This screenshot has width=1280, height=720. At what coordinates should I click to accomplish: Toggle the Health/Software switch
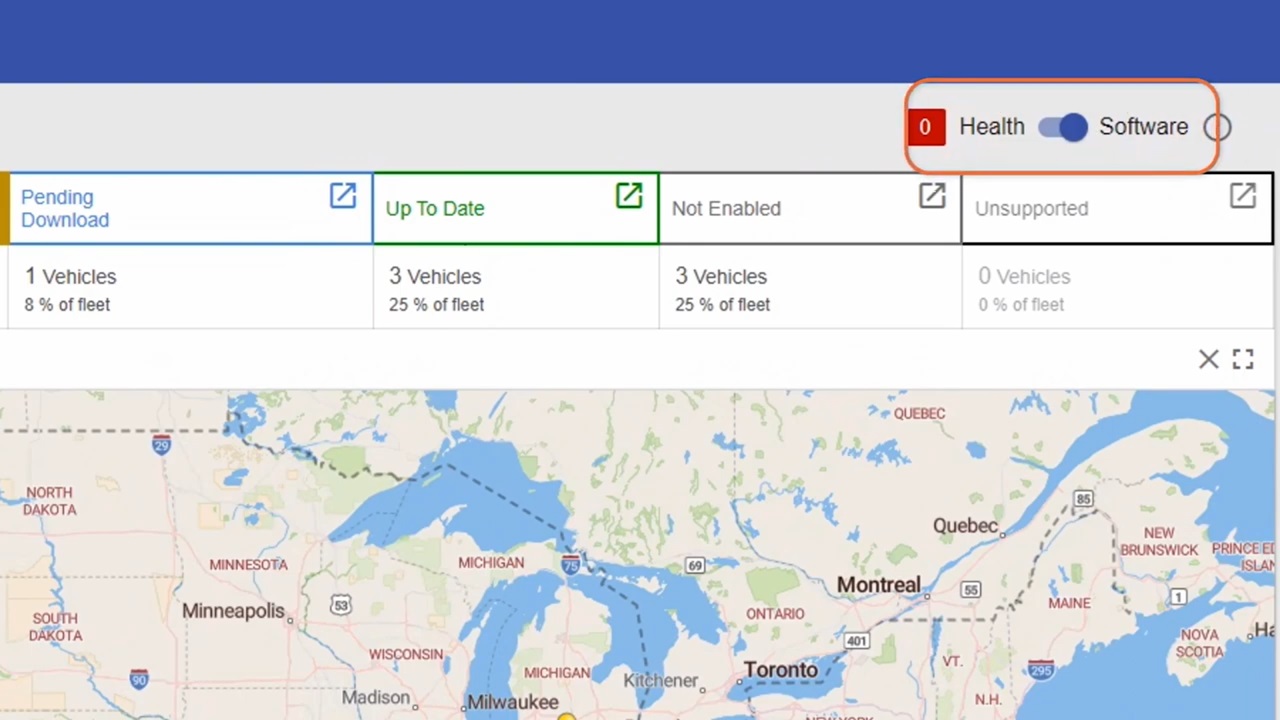click(x=1062, y=127)
